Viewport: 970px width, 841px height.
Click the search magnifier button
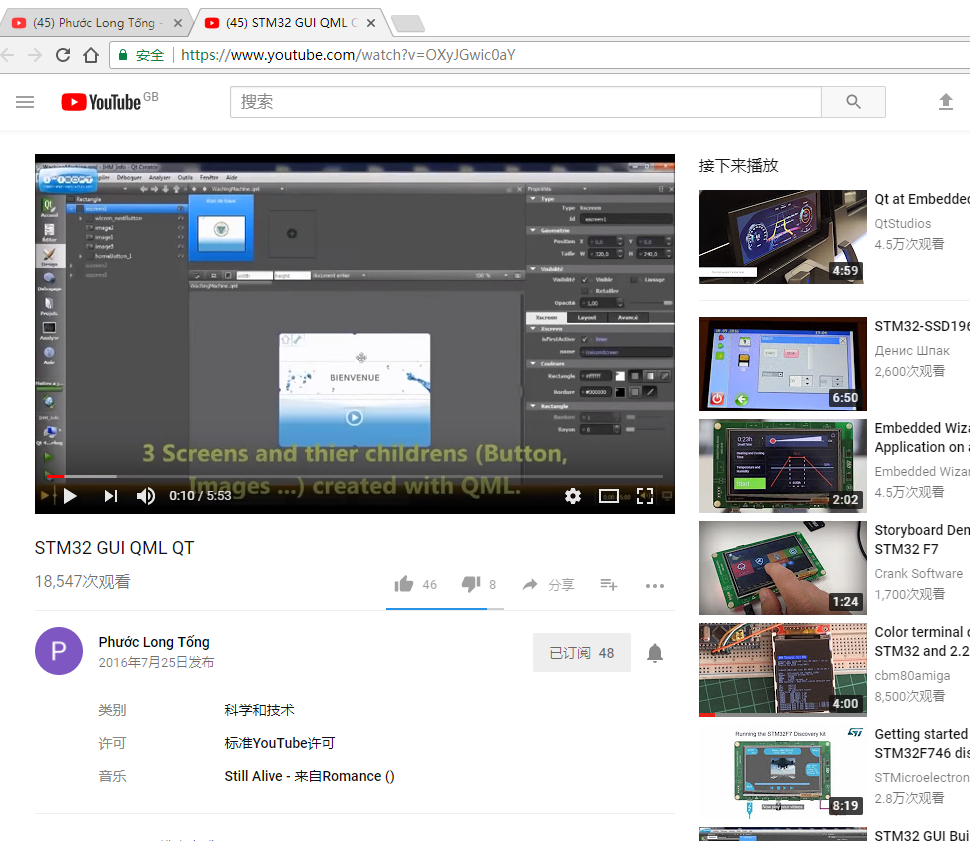[853, 102]
